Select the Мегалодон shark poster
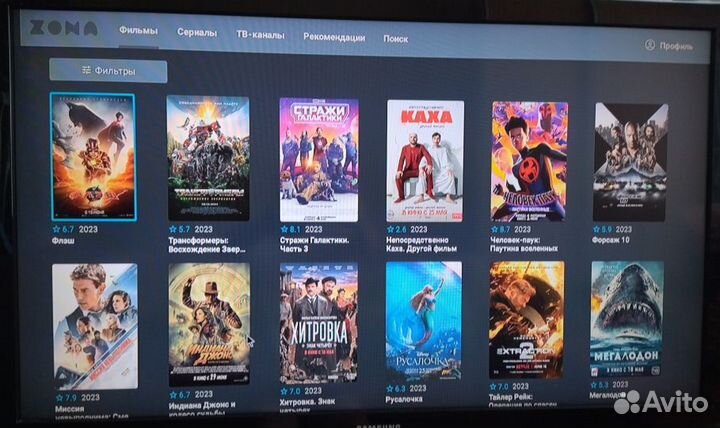 627,319
